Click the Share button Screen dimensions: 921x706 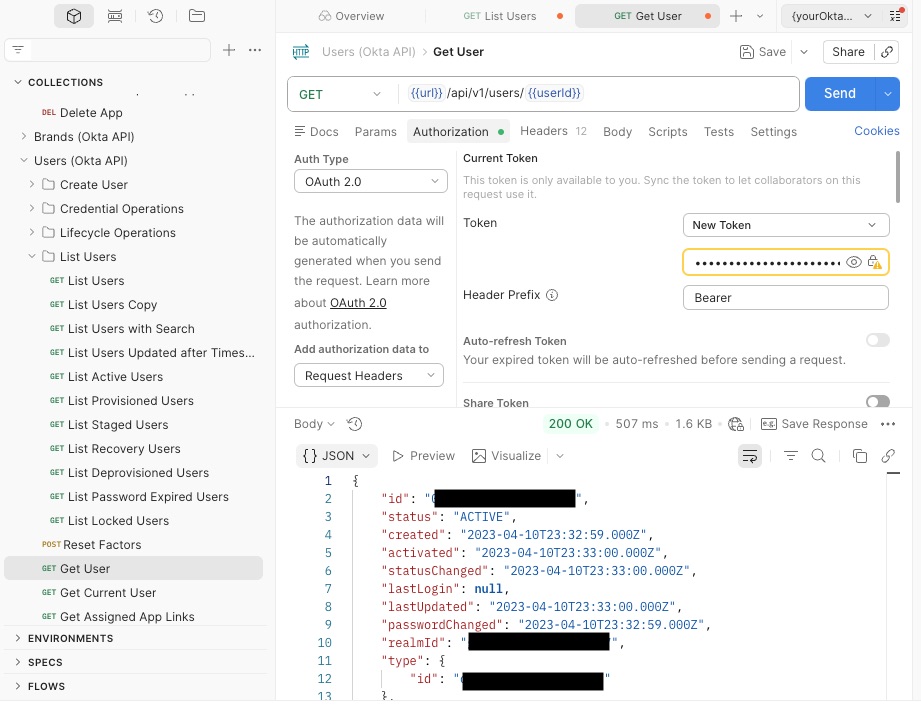[848, 52]
